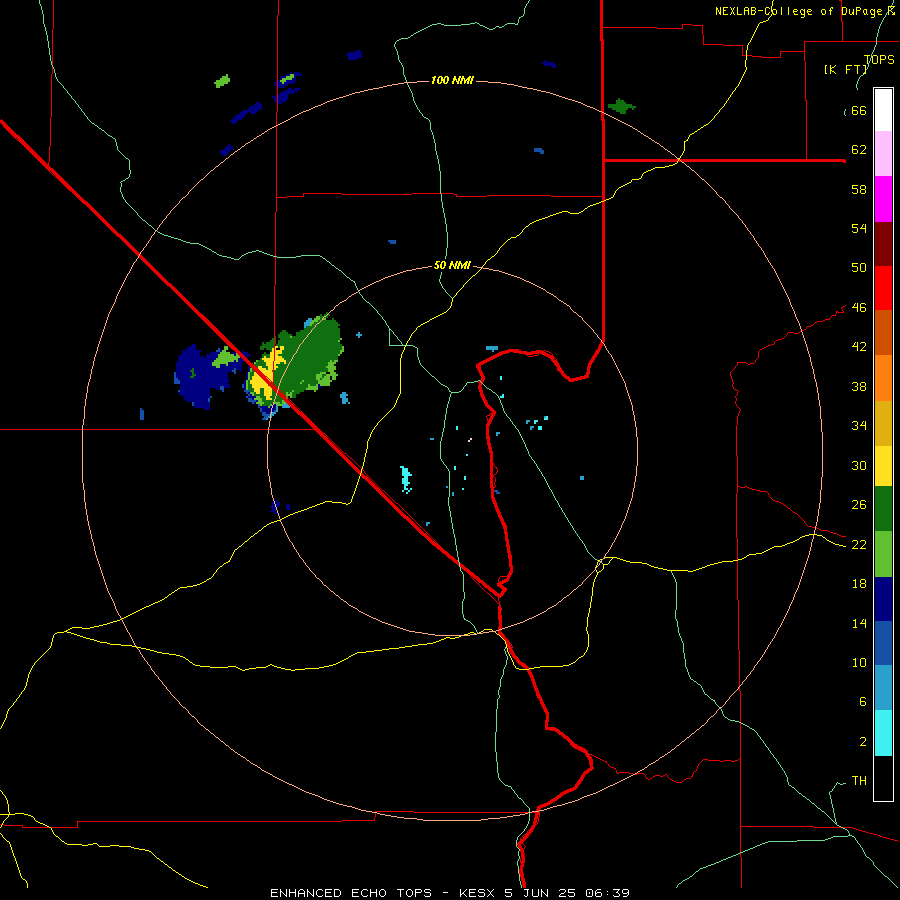Screen dimensions: 900x900
Task: Click the dark green legend swatch
Action: coord(883,509)
